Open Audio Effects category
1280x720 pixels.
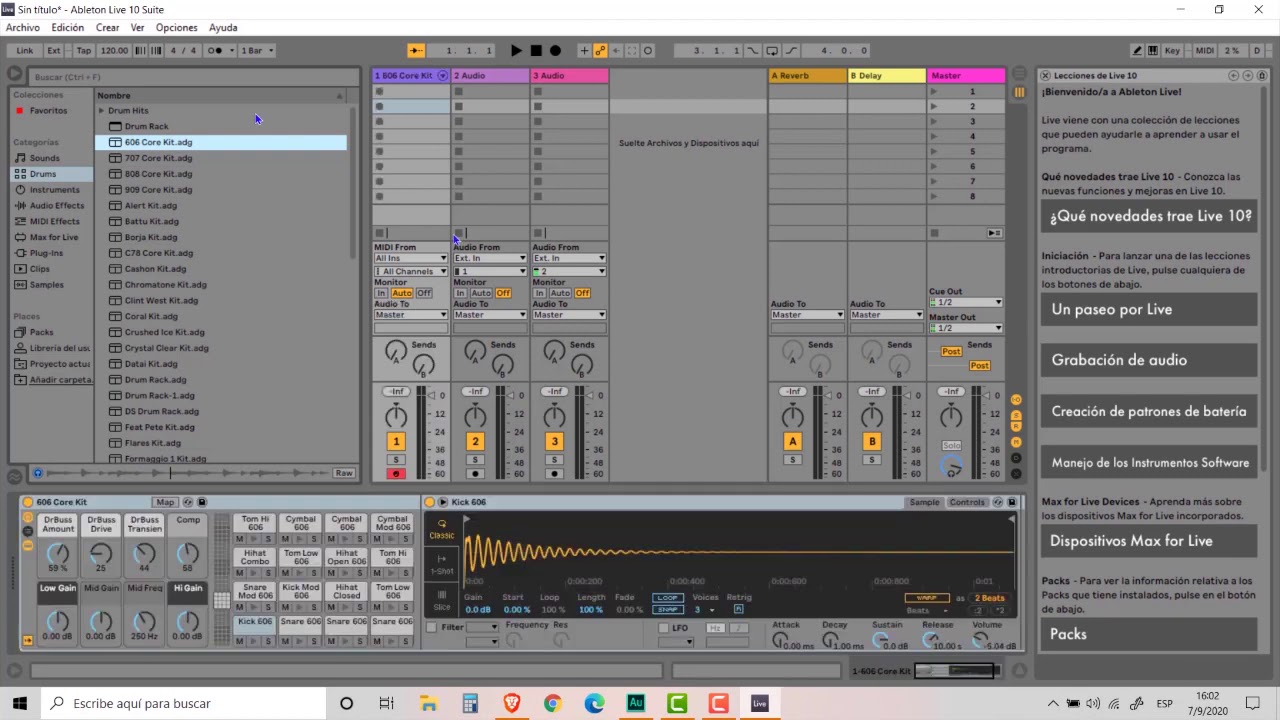(x=57, y=205)
